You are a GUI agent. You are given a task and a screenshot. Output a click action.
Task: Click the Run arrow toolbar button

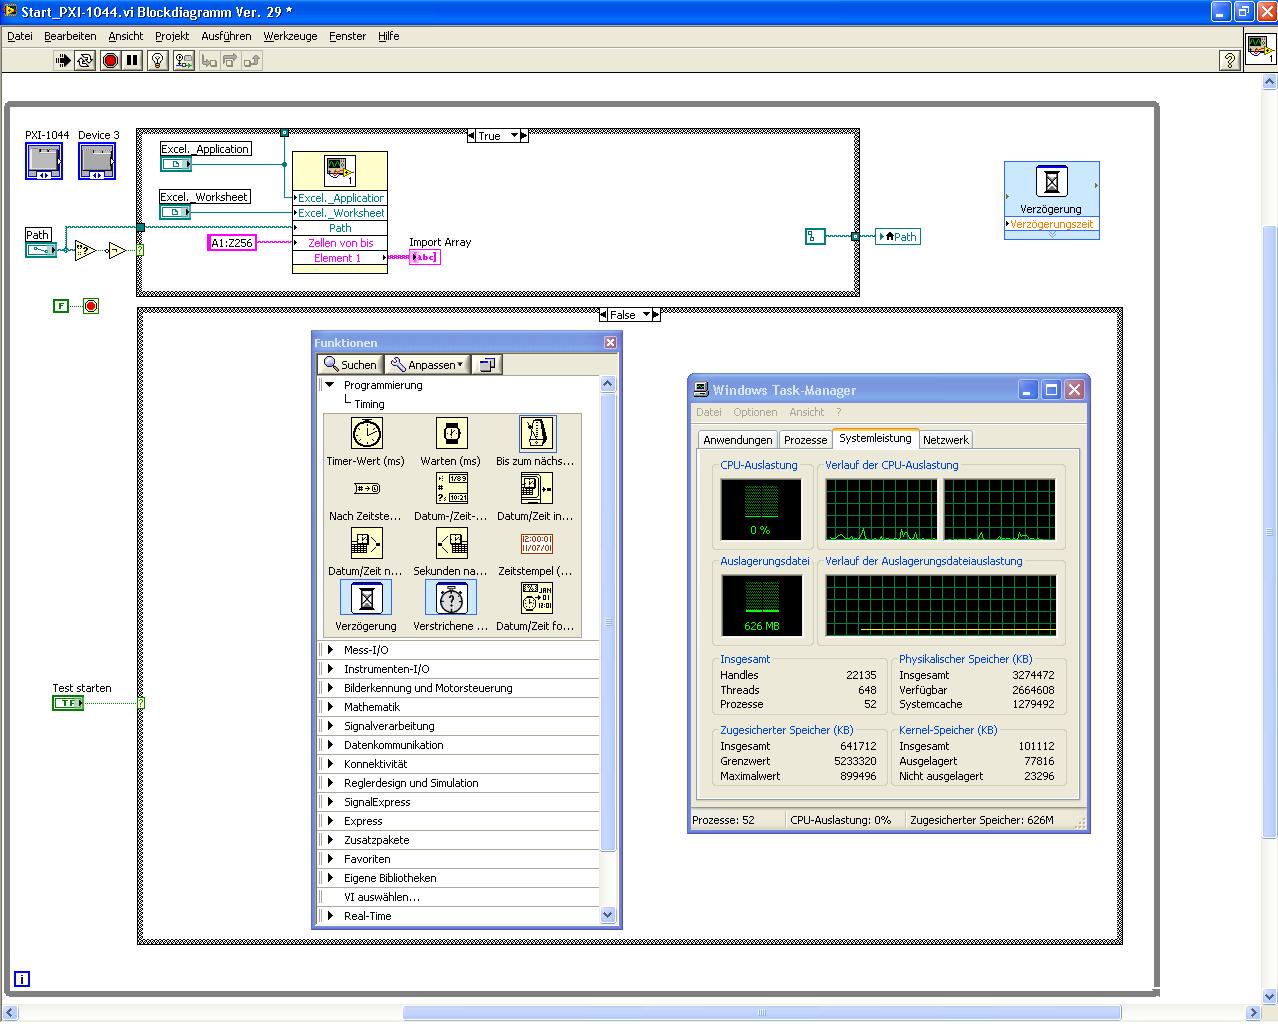tap(62, 61)
